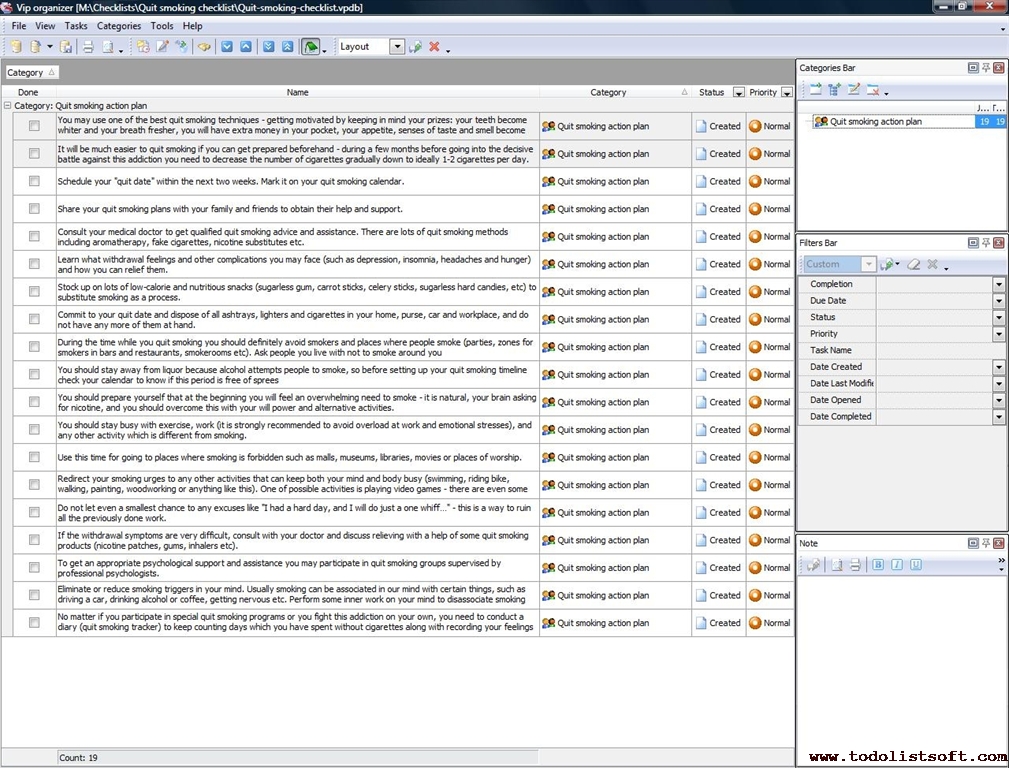Toggle Italic in the Note toolbar
The height and width of the screenshot is (768, 1009).
pyautogui.click(x=897, y=565)
